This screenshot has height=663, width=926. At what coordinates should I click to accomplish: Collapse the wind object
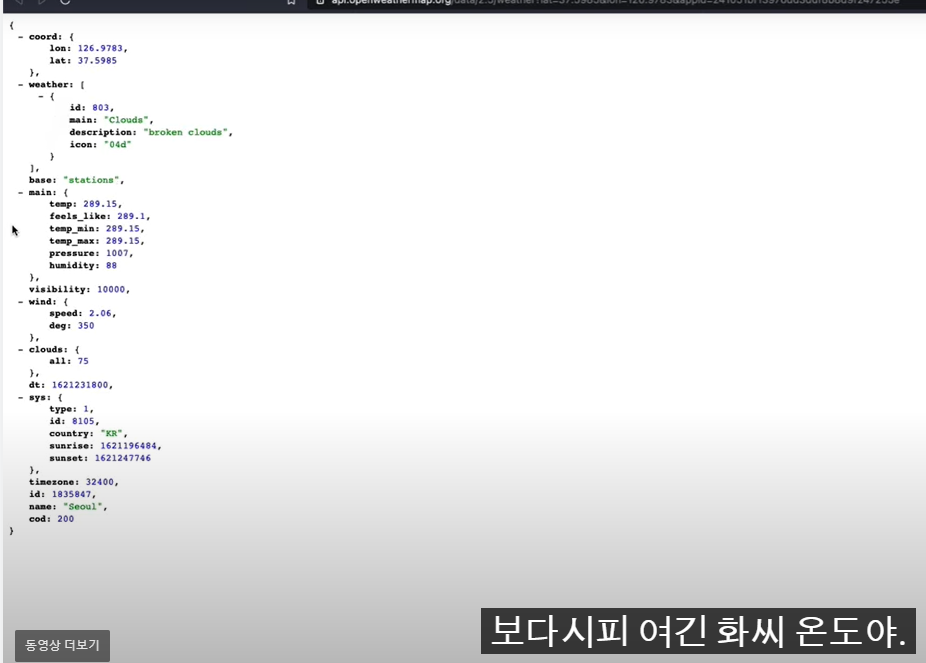(x=21, y=302)
